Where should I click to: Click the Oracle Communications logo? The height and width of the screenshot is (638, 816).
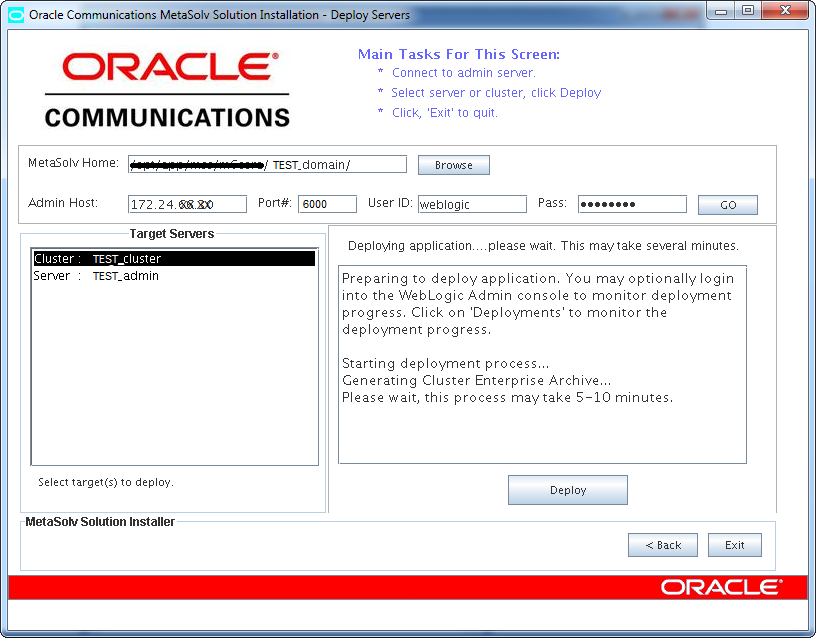coord(166,90)
